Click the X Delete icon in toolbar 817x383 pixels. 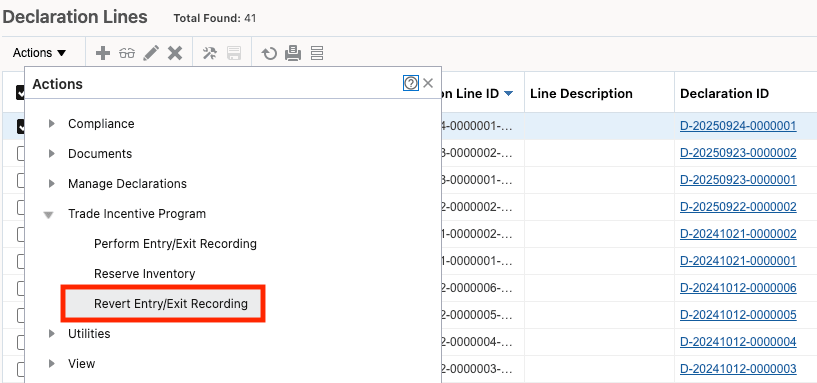tap(175, 53)
